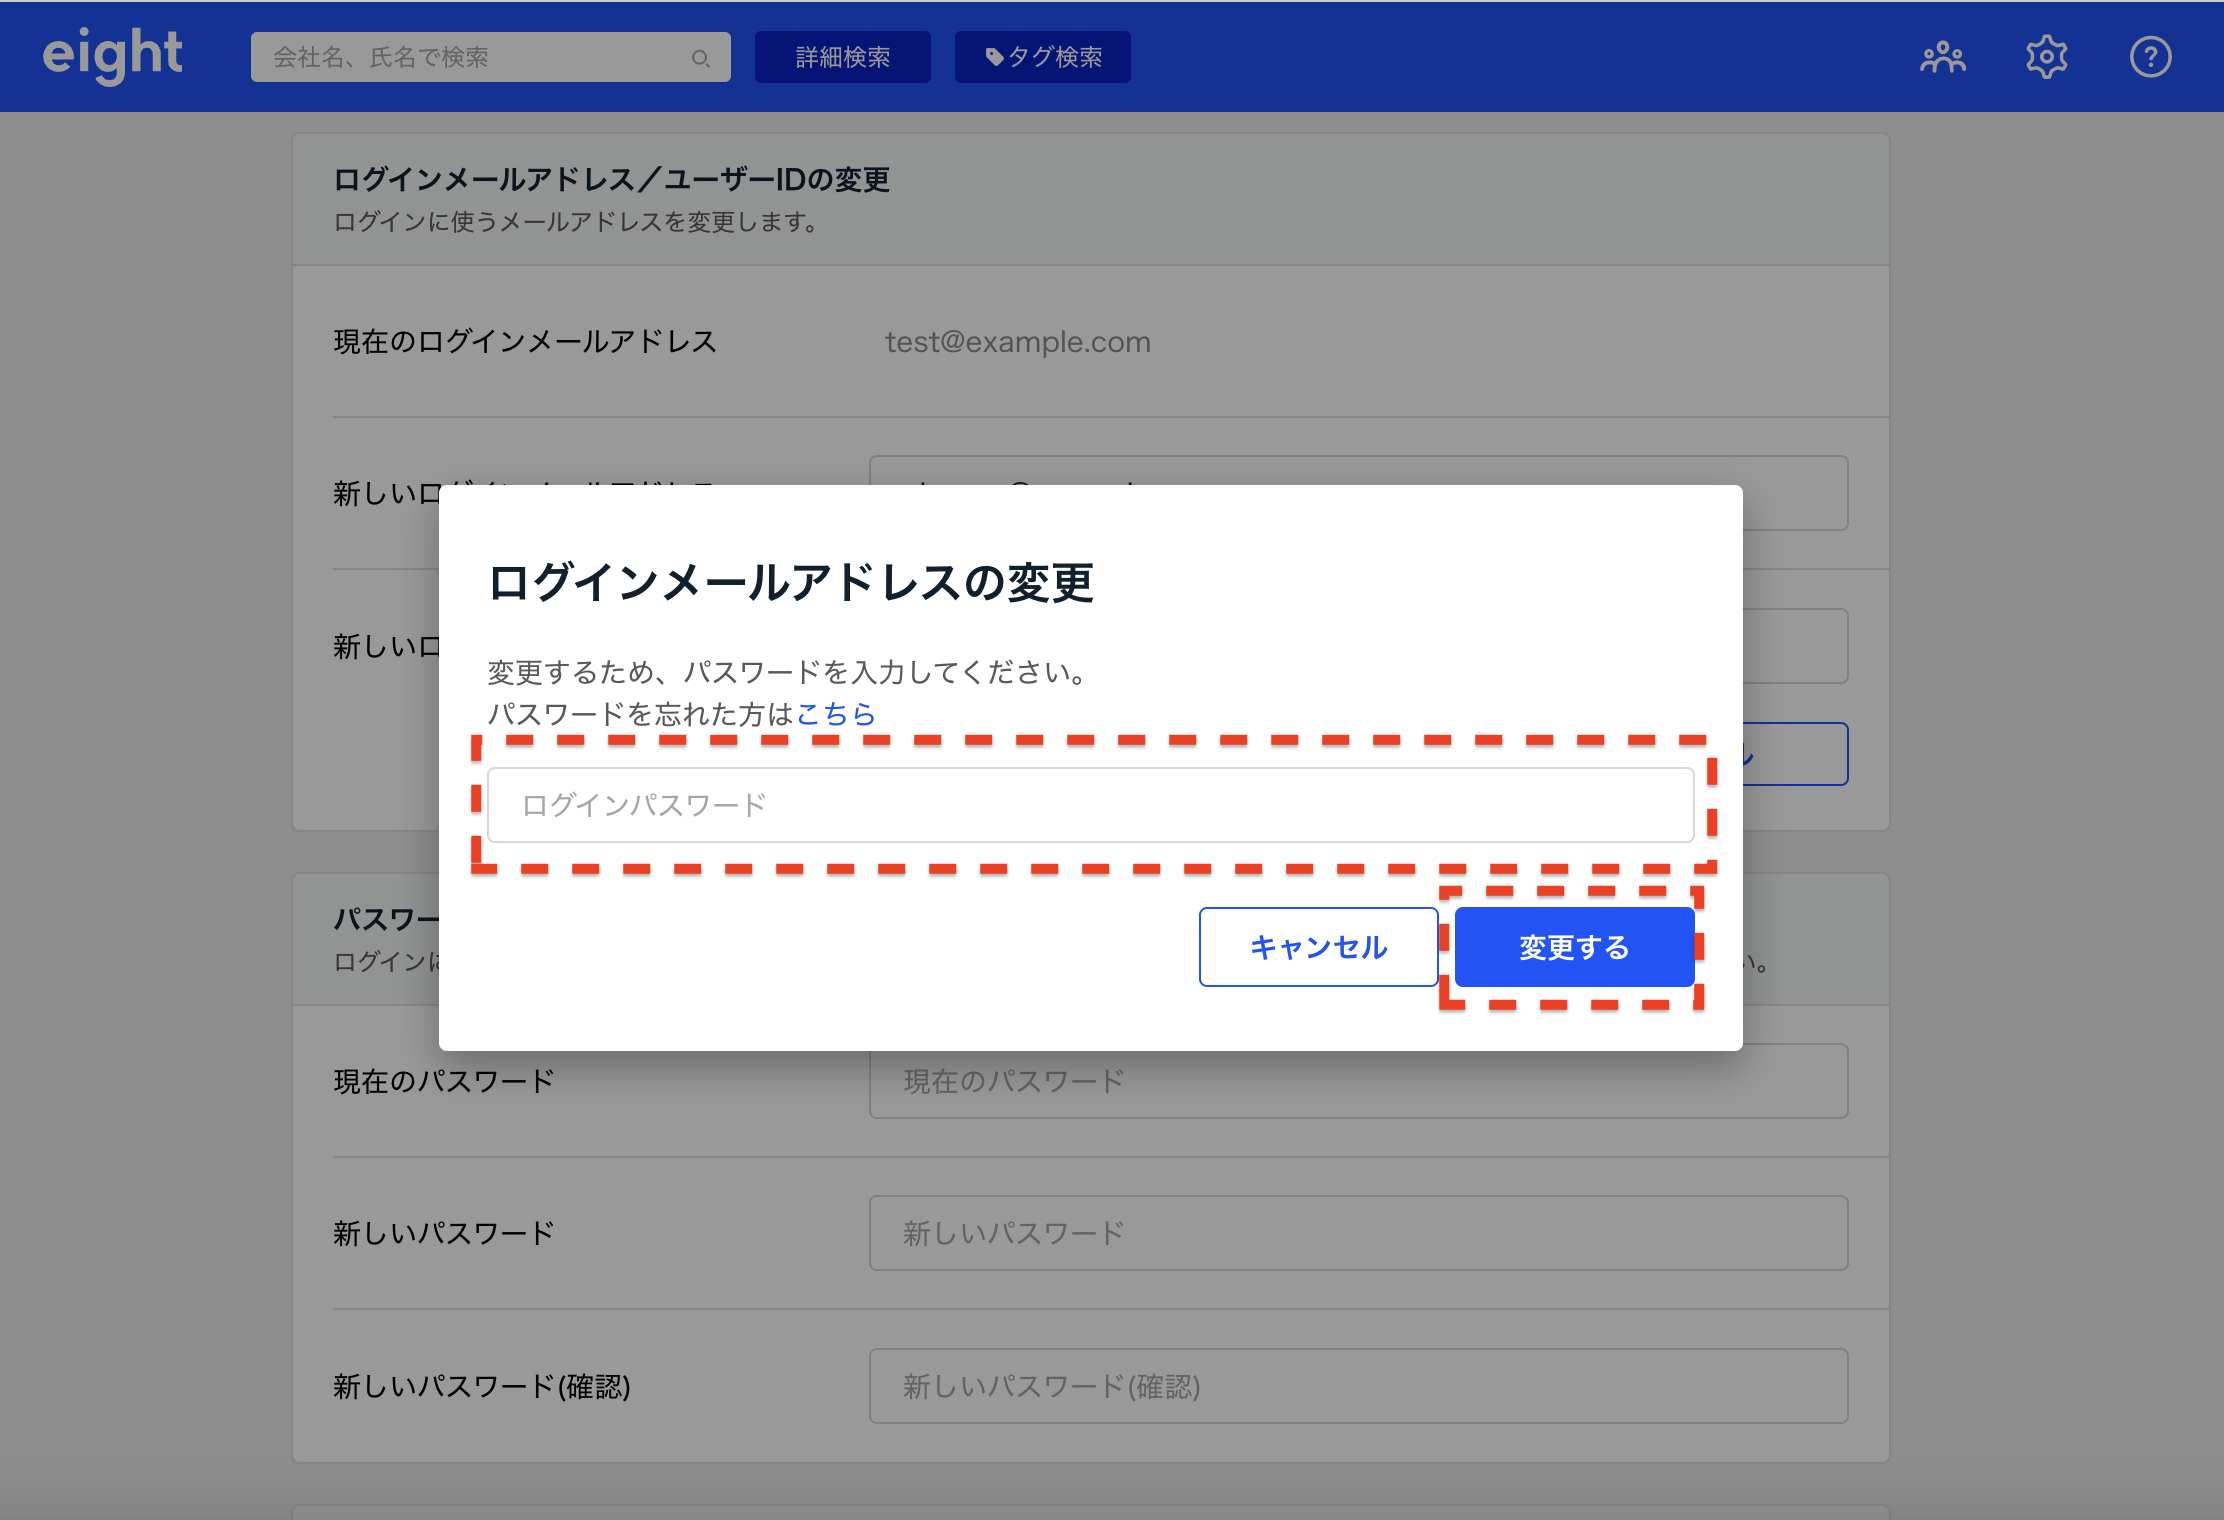Focus the company name search field

(470, 57)
